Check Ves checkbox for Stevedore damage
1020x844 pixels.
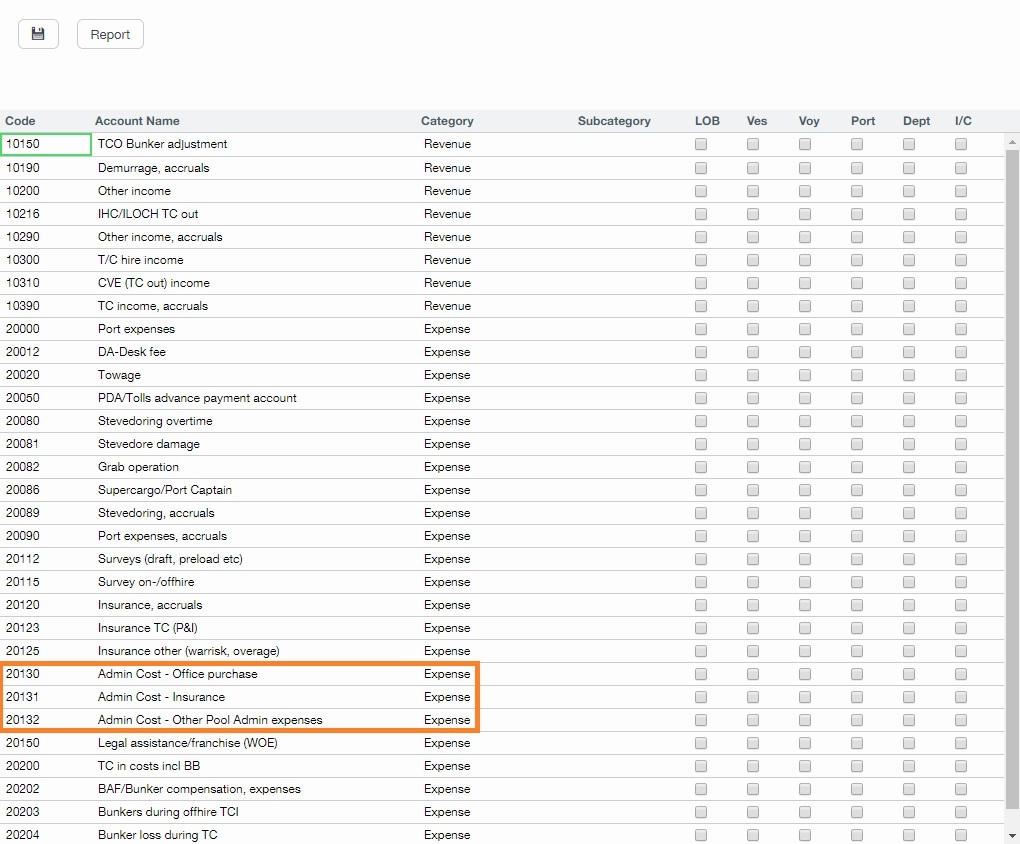[752, 444]
